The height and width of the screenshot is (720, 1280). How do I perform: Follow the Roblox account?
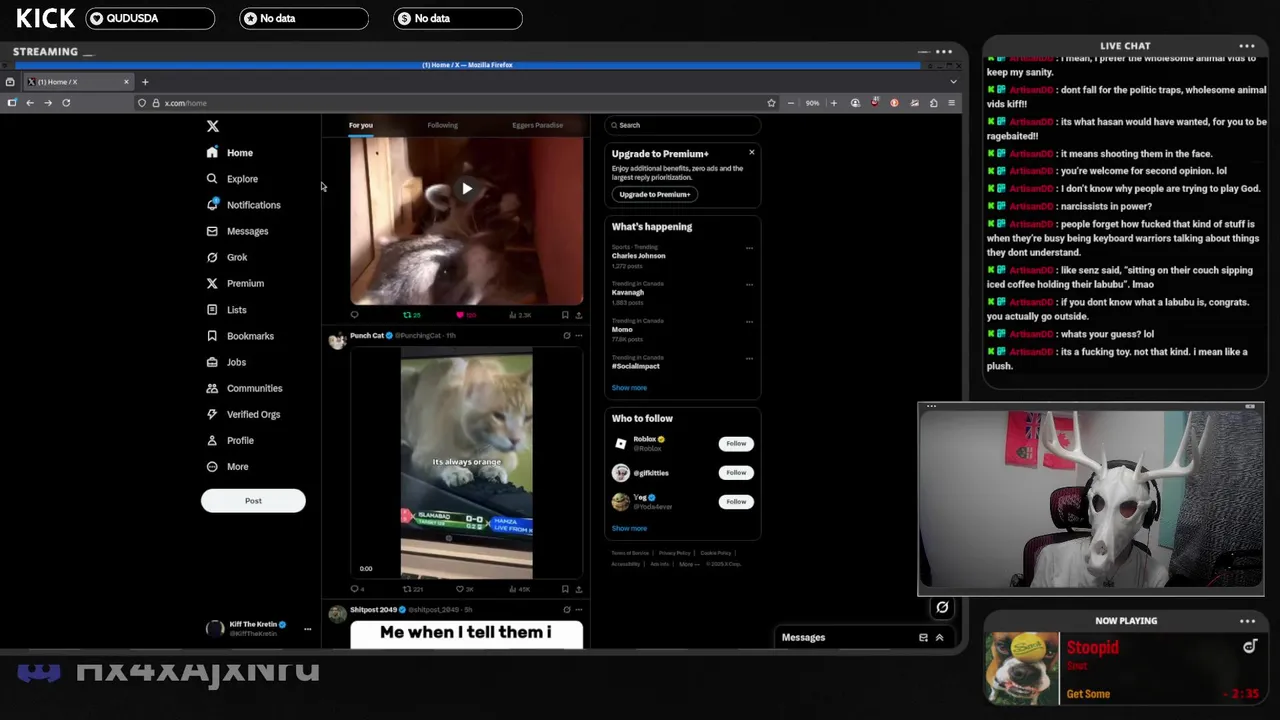(736, 443)
